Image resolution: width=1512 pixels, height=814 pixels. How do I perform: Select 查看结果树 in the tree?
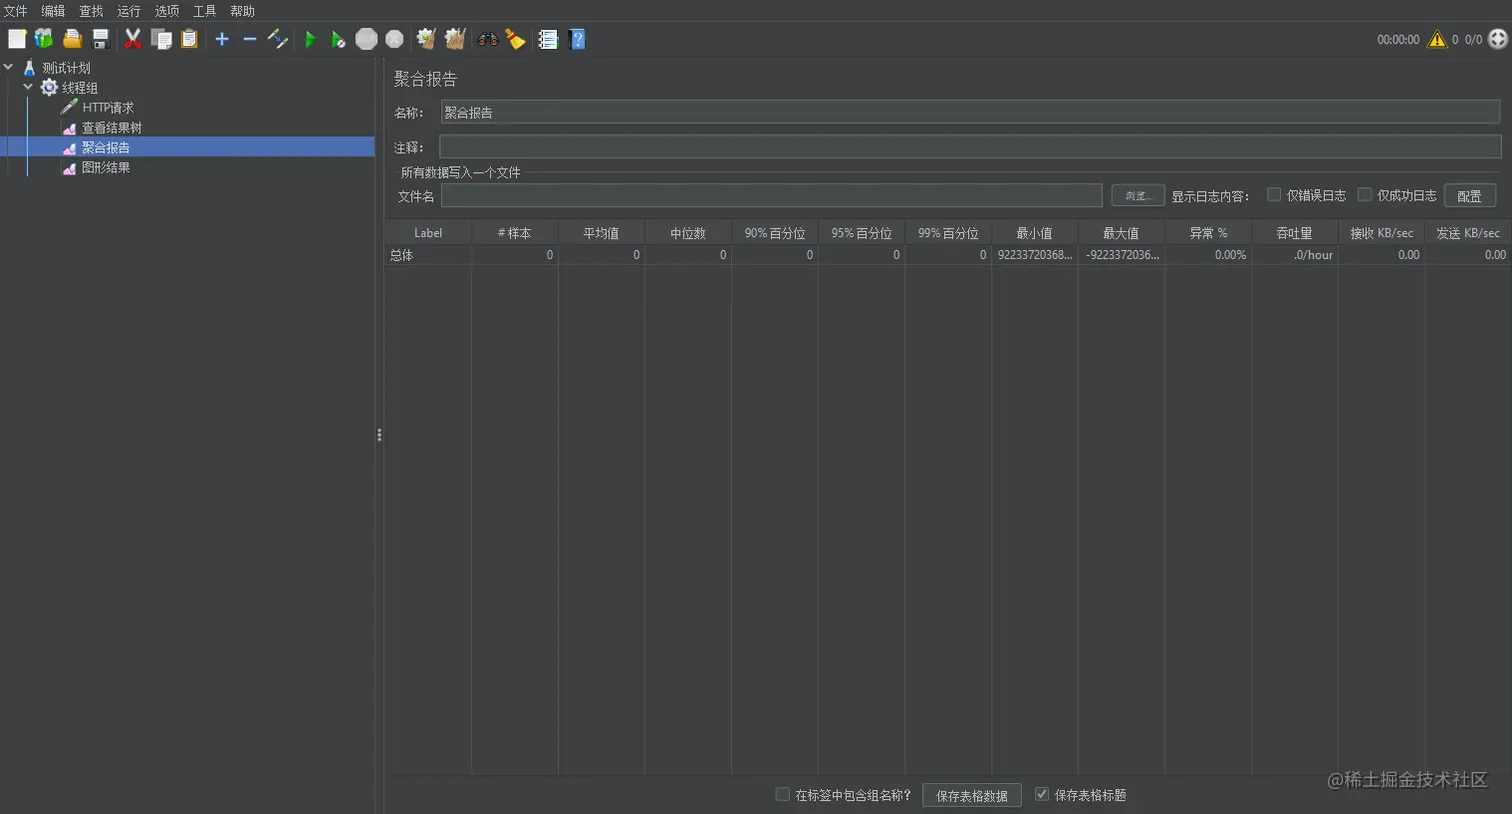pyautogui.click(x=112, y=128)
